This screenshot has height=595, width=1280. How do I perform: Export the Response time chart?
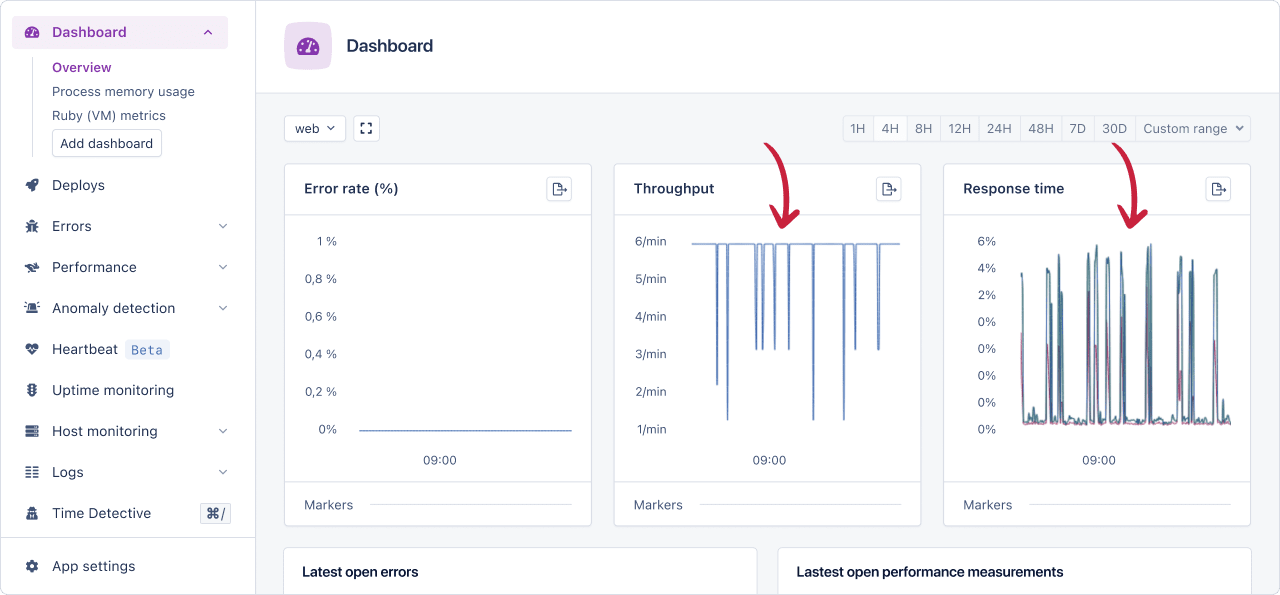click(x=1218, y=188)
